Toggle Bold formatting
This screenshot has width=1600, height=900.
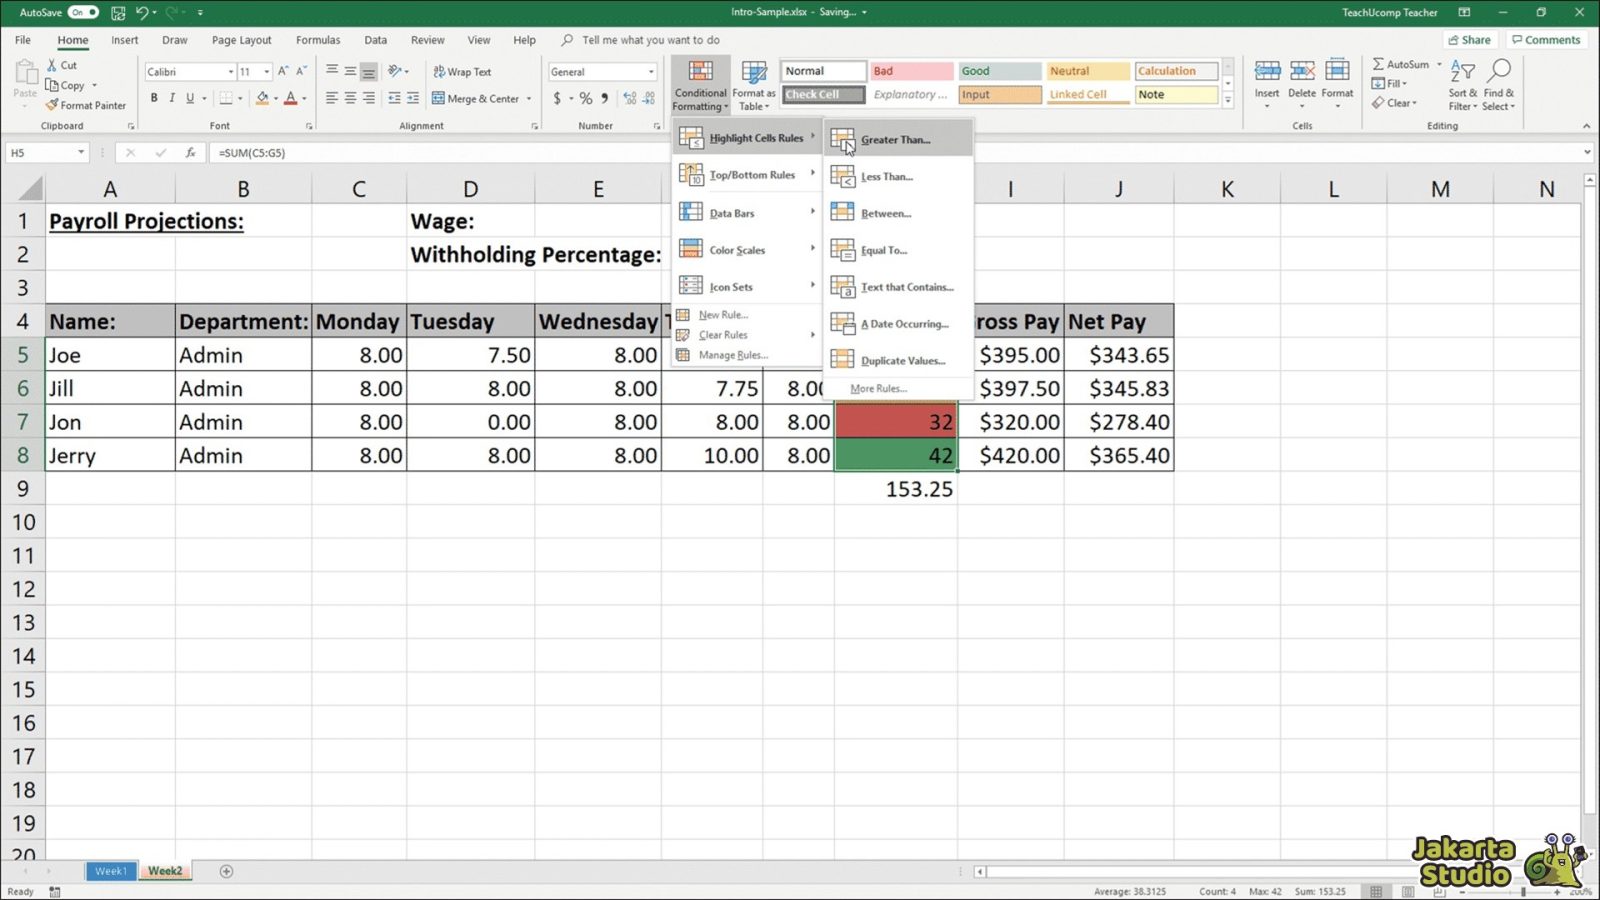pyautogui.click(x=154, y=98)
